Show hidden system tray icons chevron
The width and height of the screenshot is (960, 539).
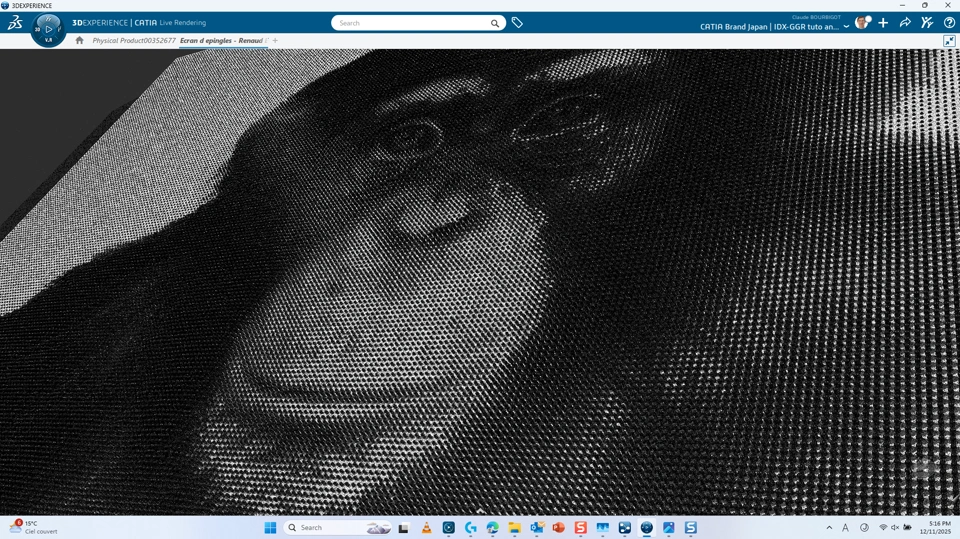pos(829,528)
